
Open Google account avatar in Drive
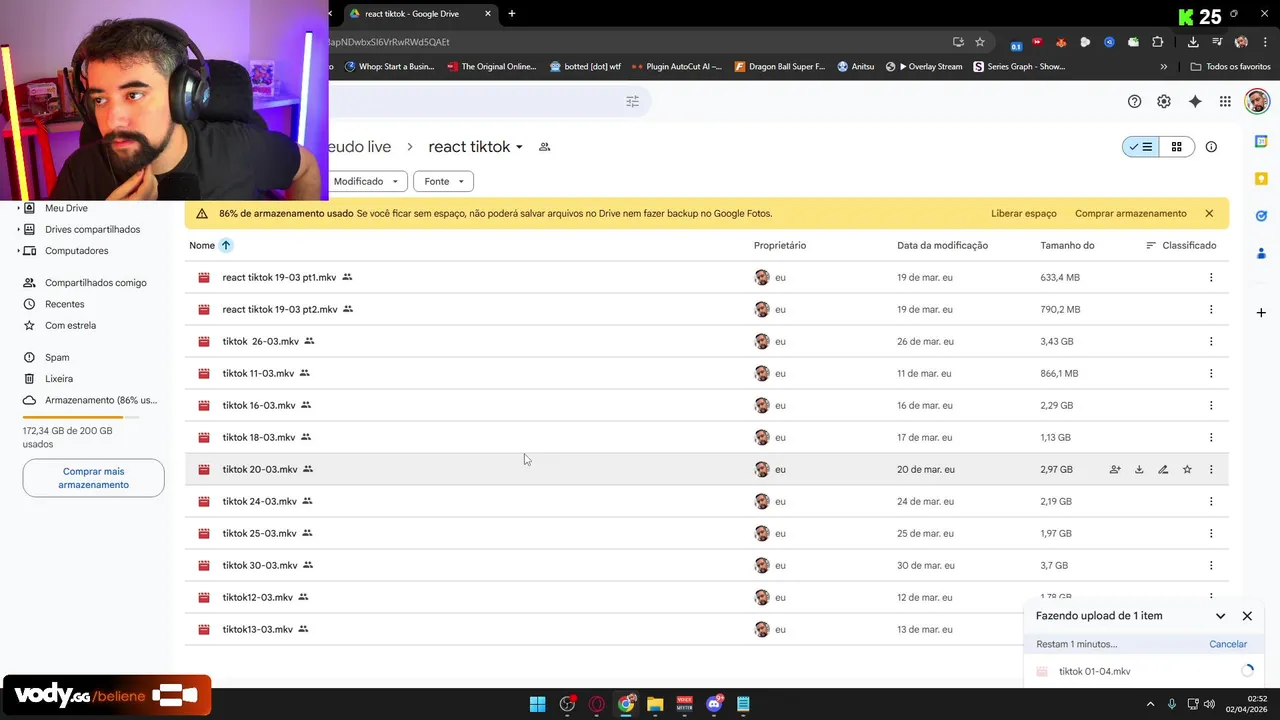click(x=1257, y=101)
